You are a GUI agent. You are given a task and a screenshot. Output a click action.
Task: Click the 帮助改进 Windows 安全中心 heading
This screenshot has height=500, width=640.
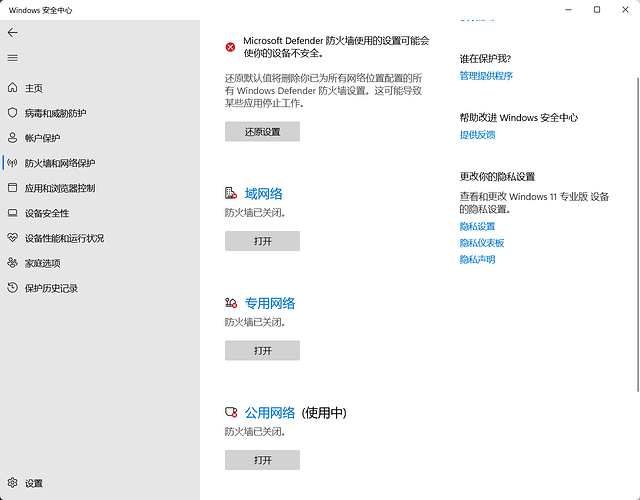(x=519, y=118)
